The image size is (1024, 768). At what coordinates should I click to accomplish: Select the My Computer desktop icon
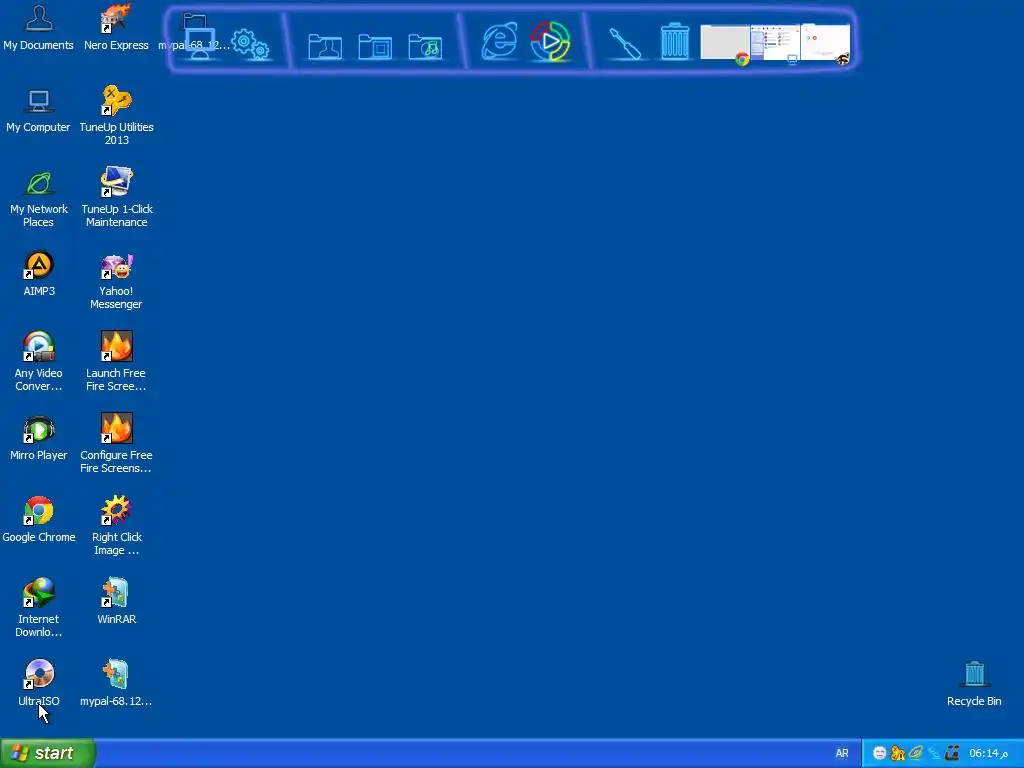coord(39,110)
